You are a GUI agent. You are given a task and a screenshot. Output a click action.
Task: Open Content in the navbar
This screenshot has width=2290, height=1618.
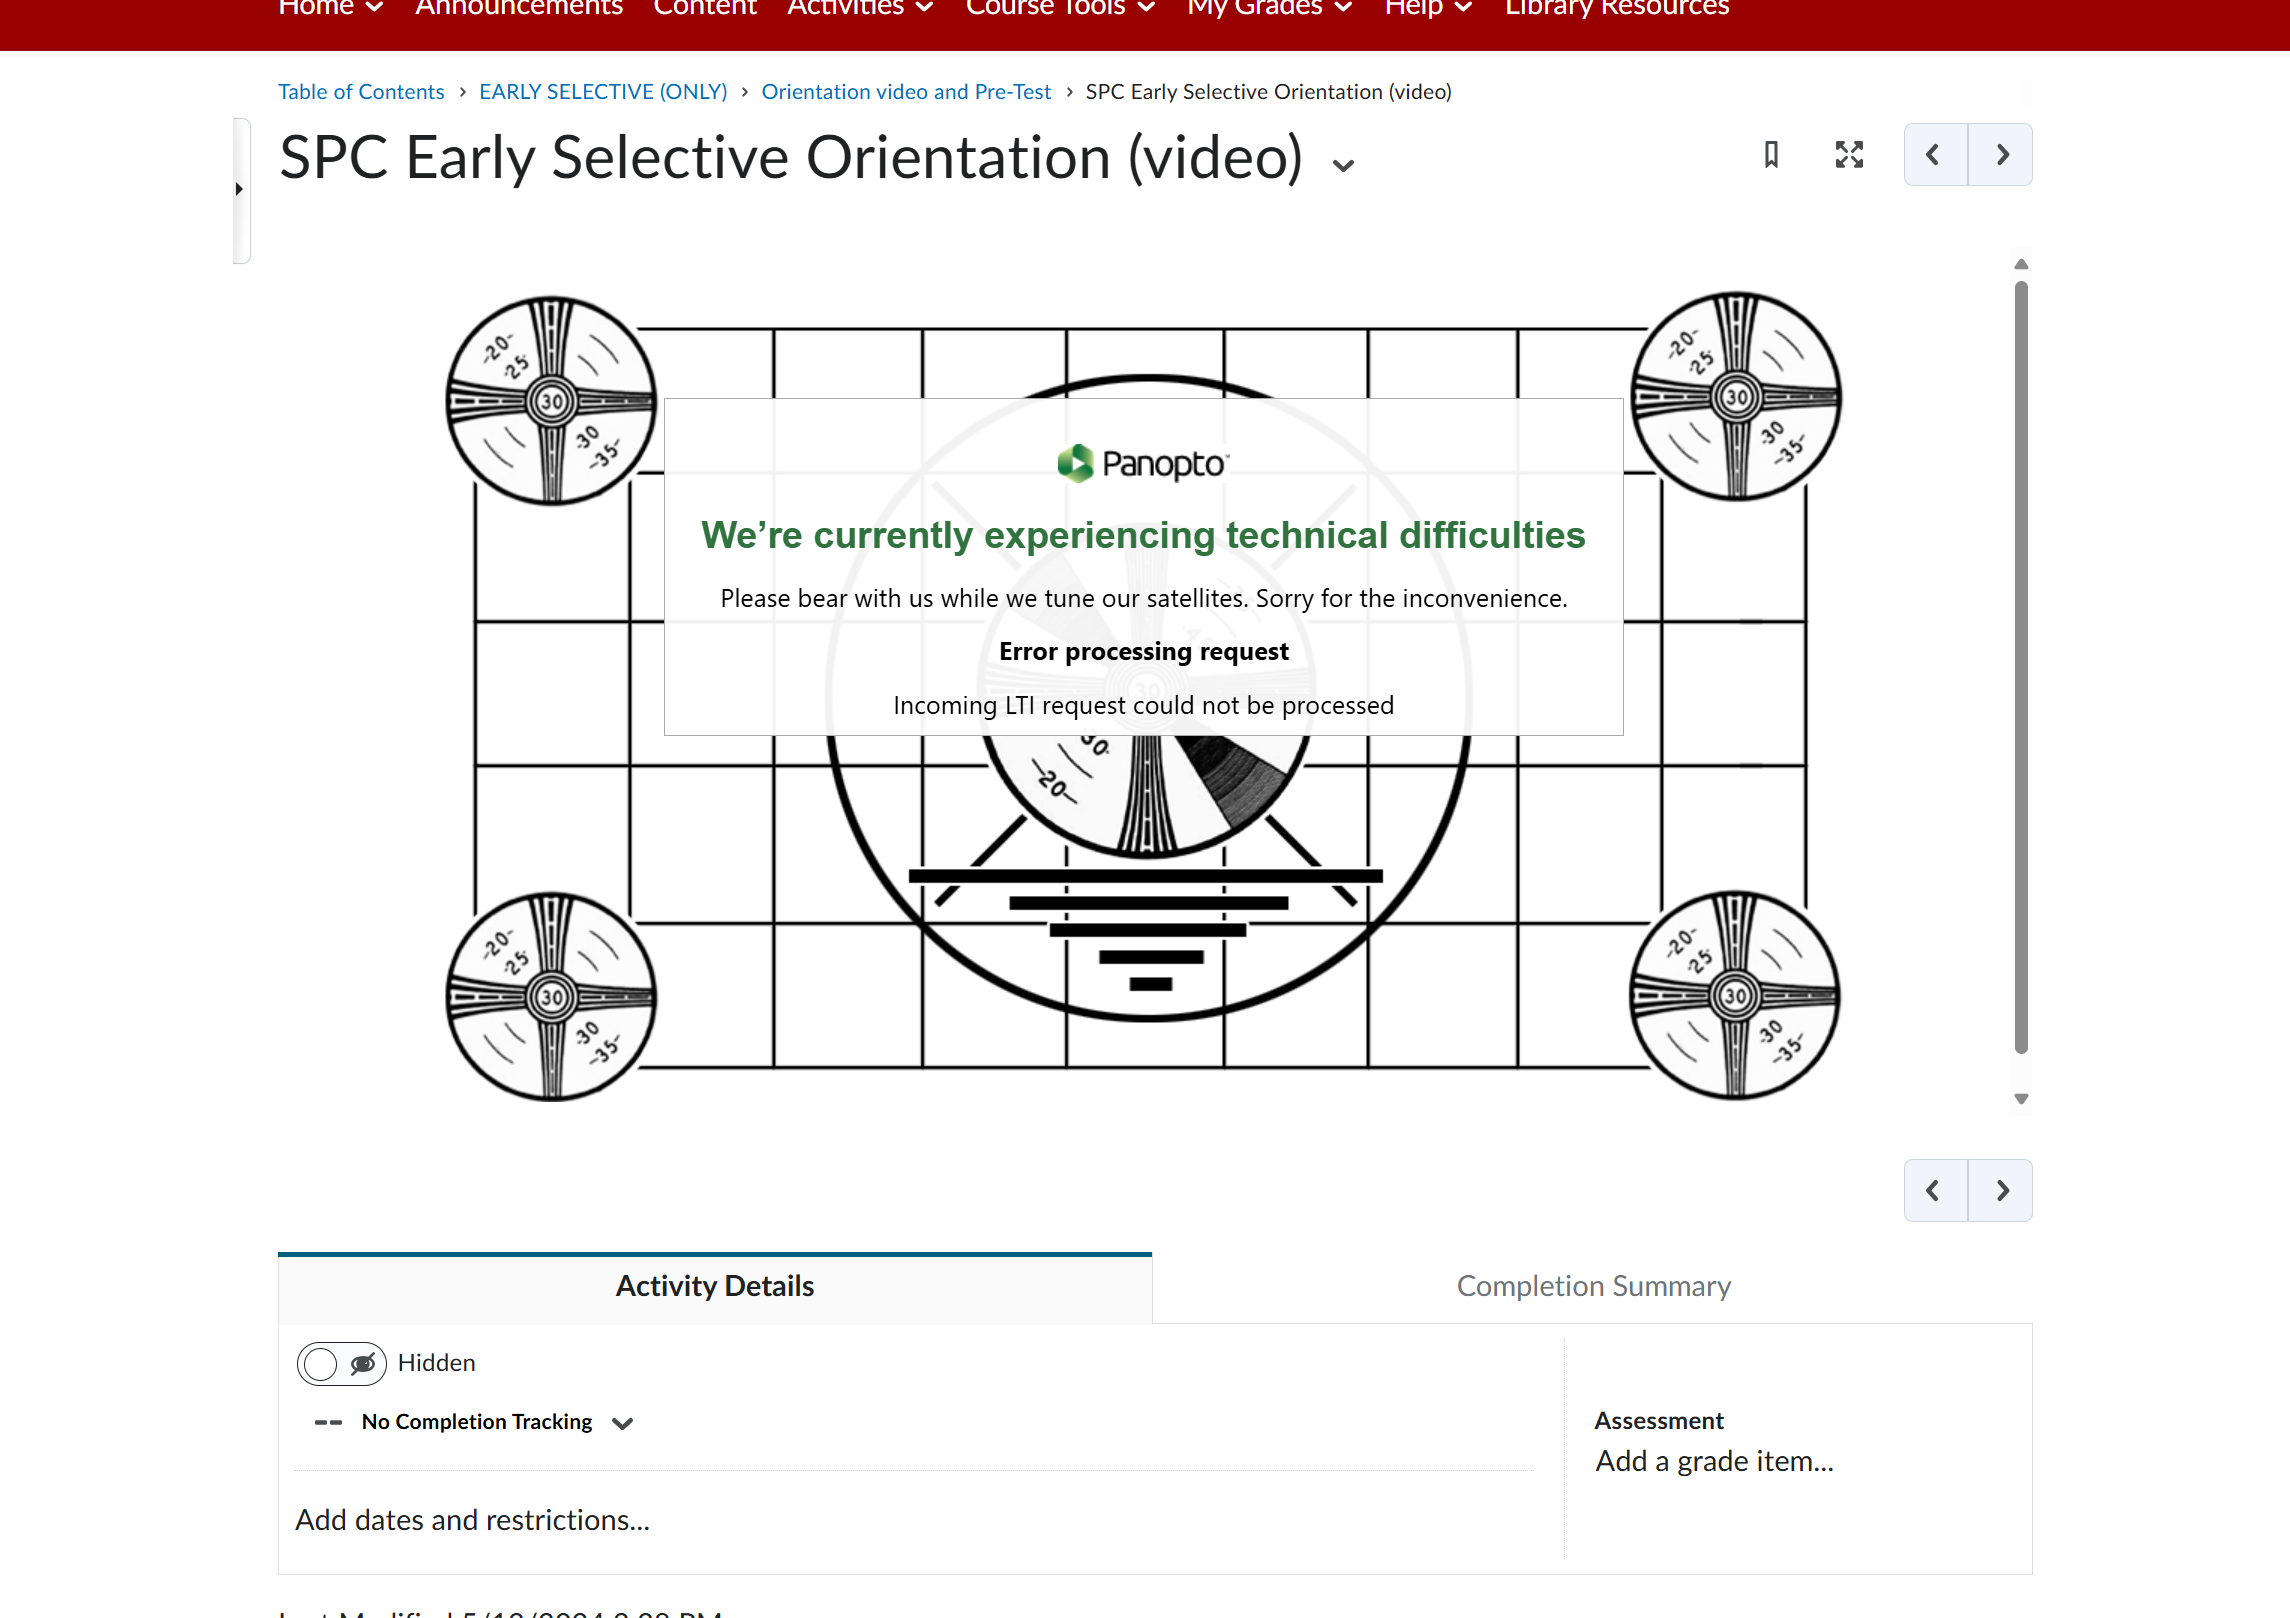(x=705, y=8)
